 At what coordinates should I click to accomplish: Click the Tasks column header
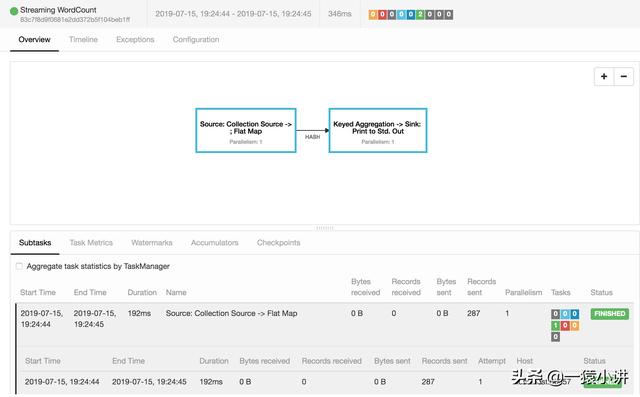560,292
